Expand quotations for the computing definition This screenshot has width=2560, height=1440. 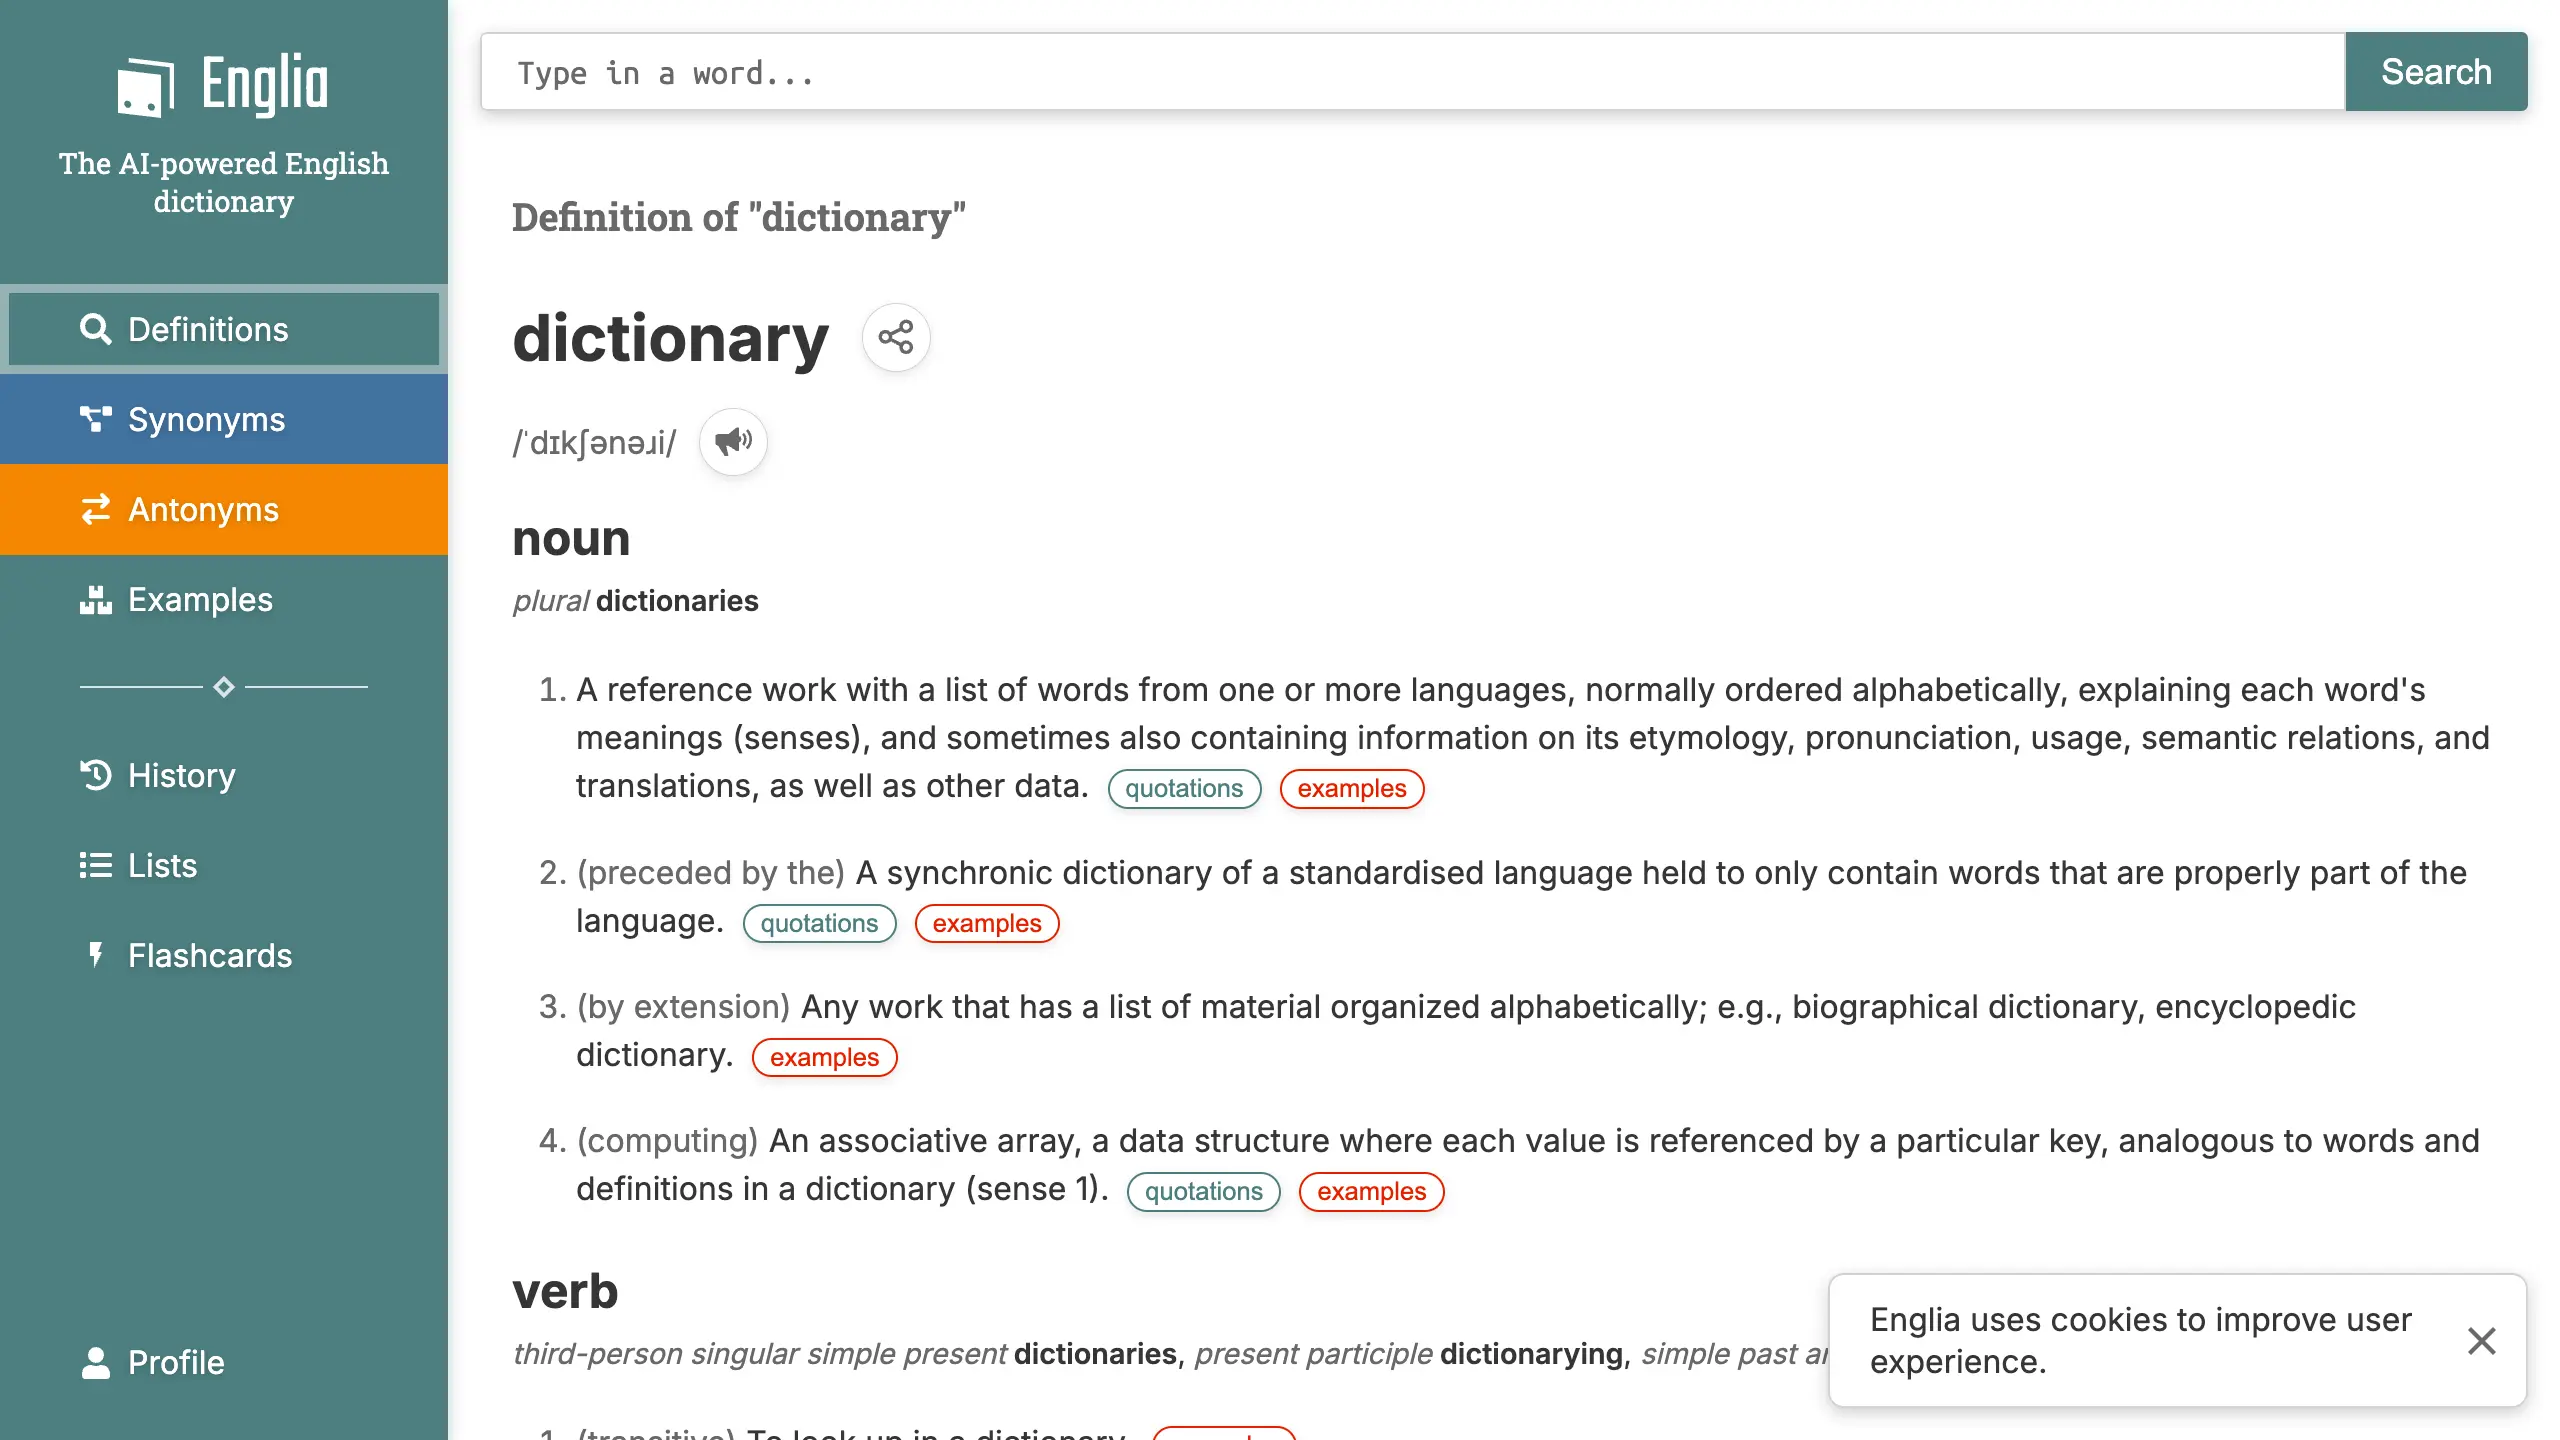tap(1203, 1191)
